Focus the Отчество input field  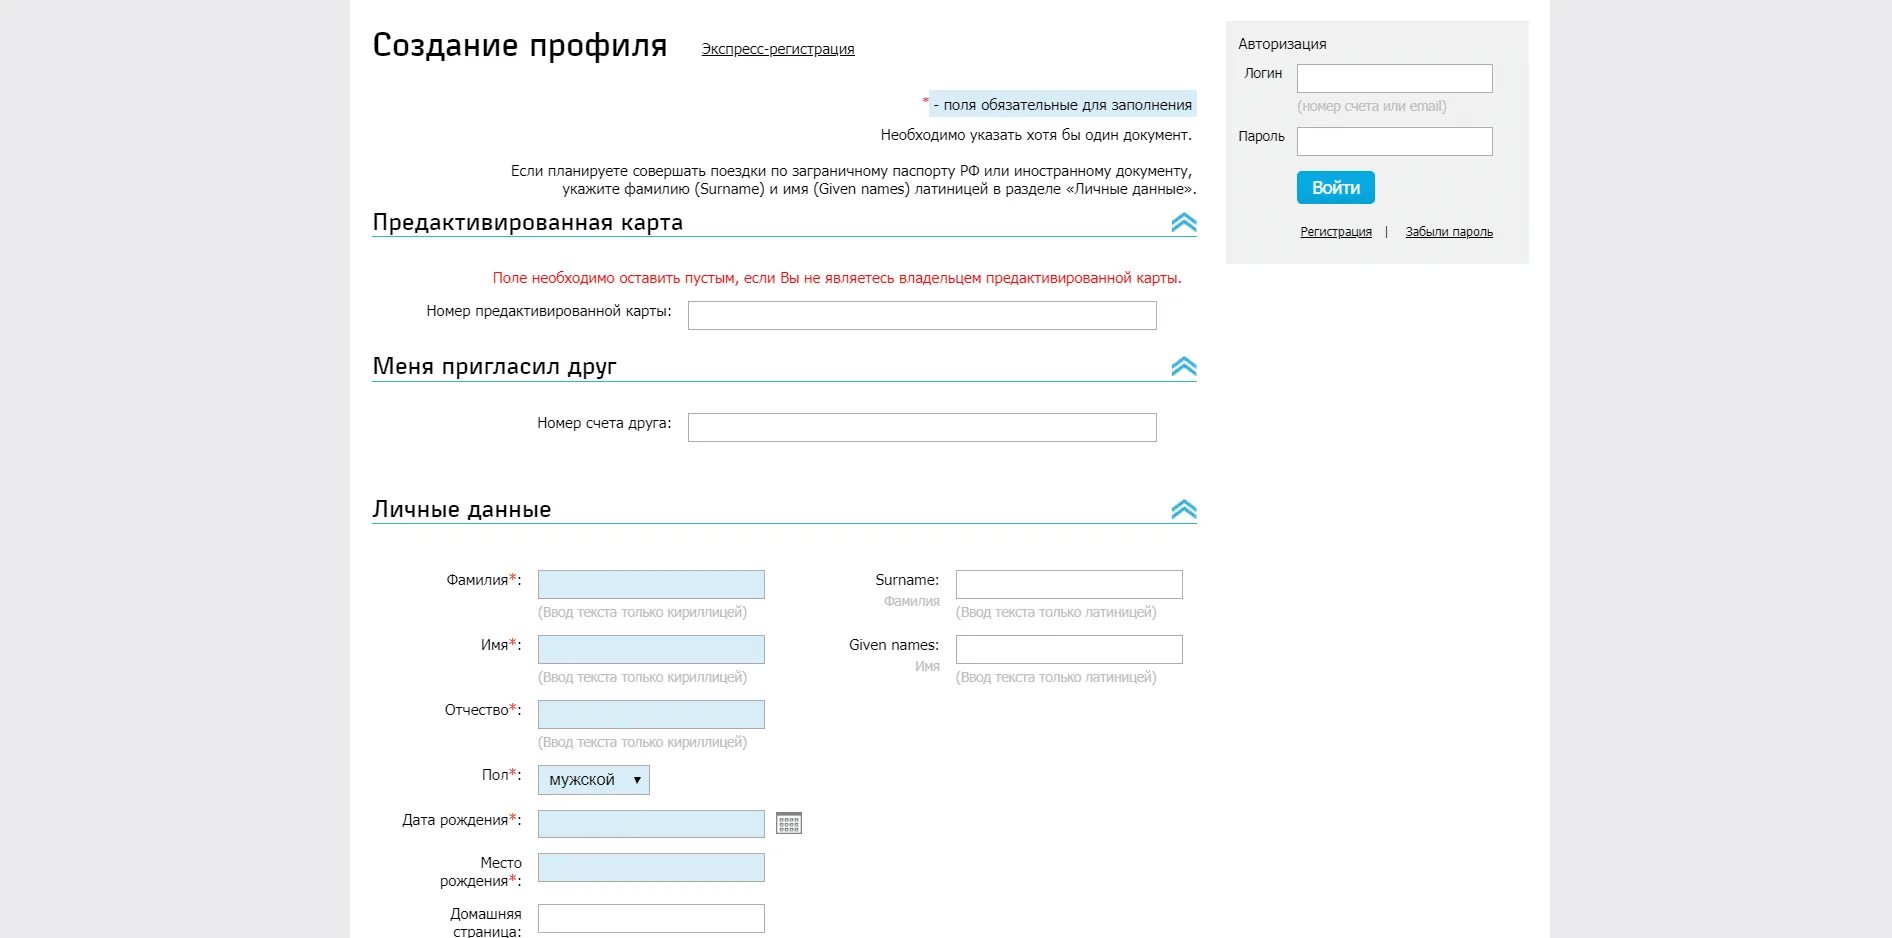click(651, 714)
